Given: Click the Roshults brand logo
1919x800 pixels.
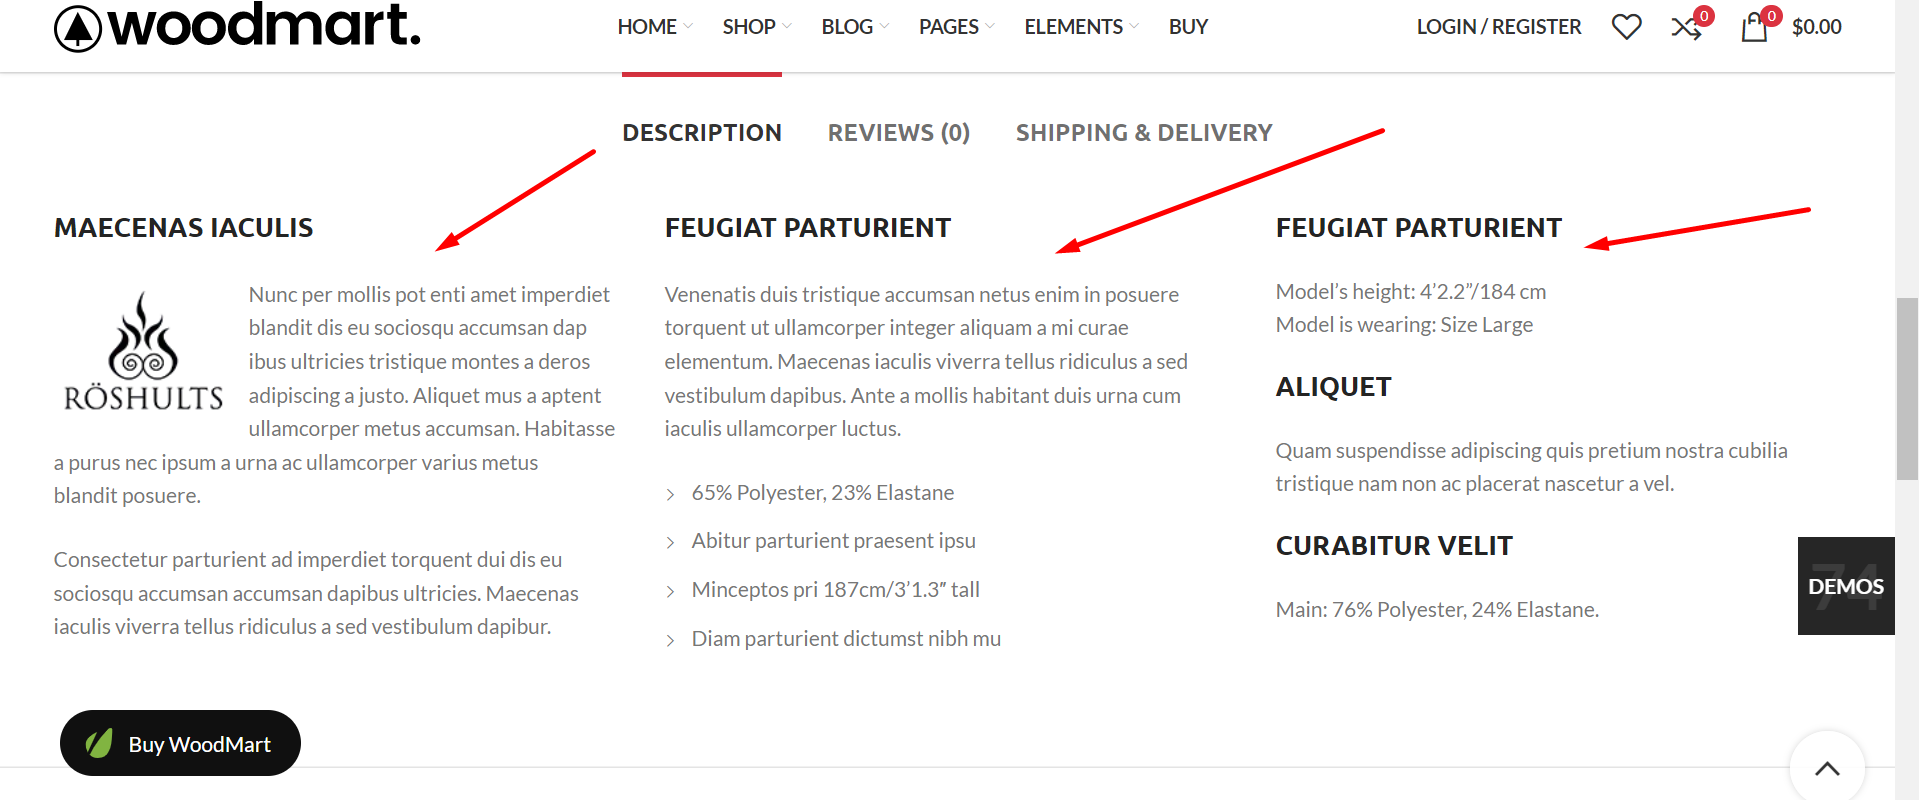Looking at the screenshot, I should pyautogui.click(x=143, y=351).
